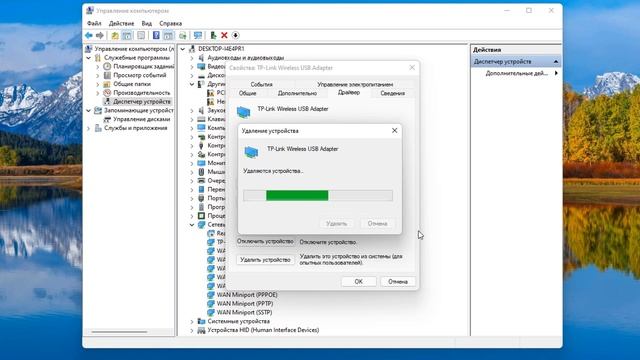Viewport: 640px width, 360px height.
Task: Open the Справка menu
Action: pyautogui.click(x=171, y=23)
